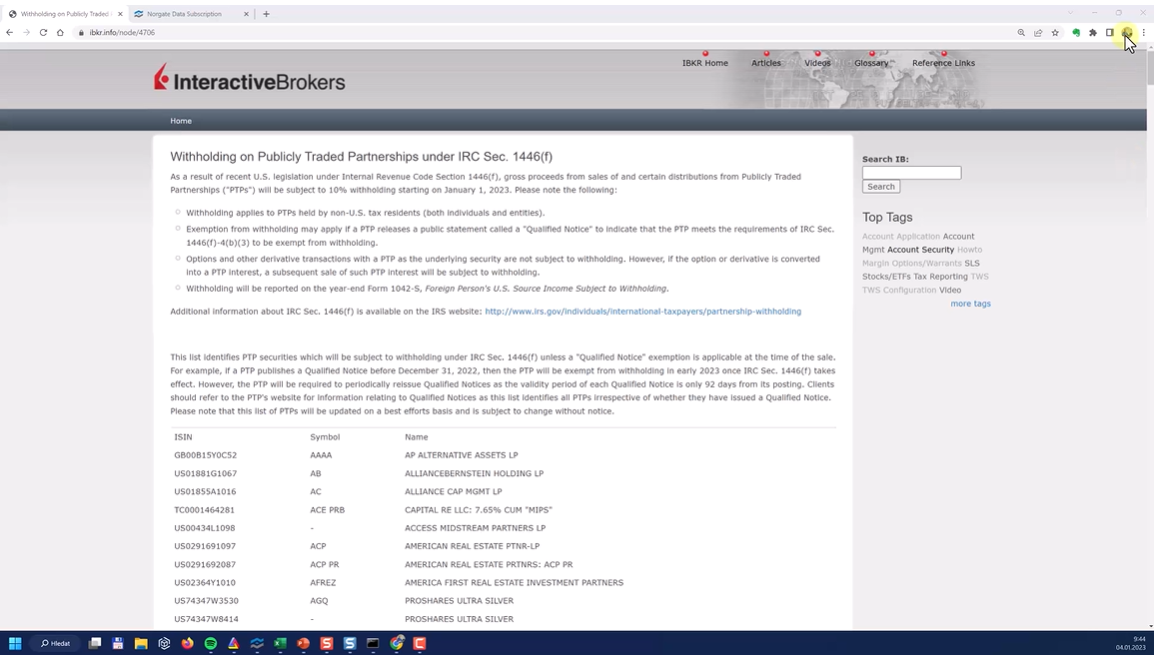1155x655 pixels.
Task: Launch Firefox from the taskbar
Action: pyautogui.click(x=187, y=643)
